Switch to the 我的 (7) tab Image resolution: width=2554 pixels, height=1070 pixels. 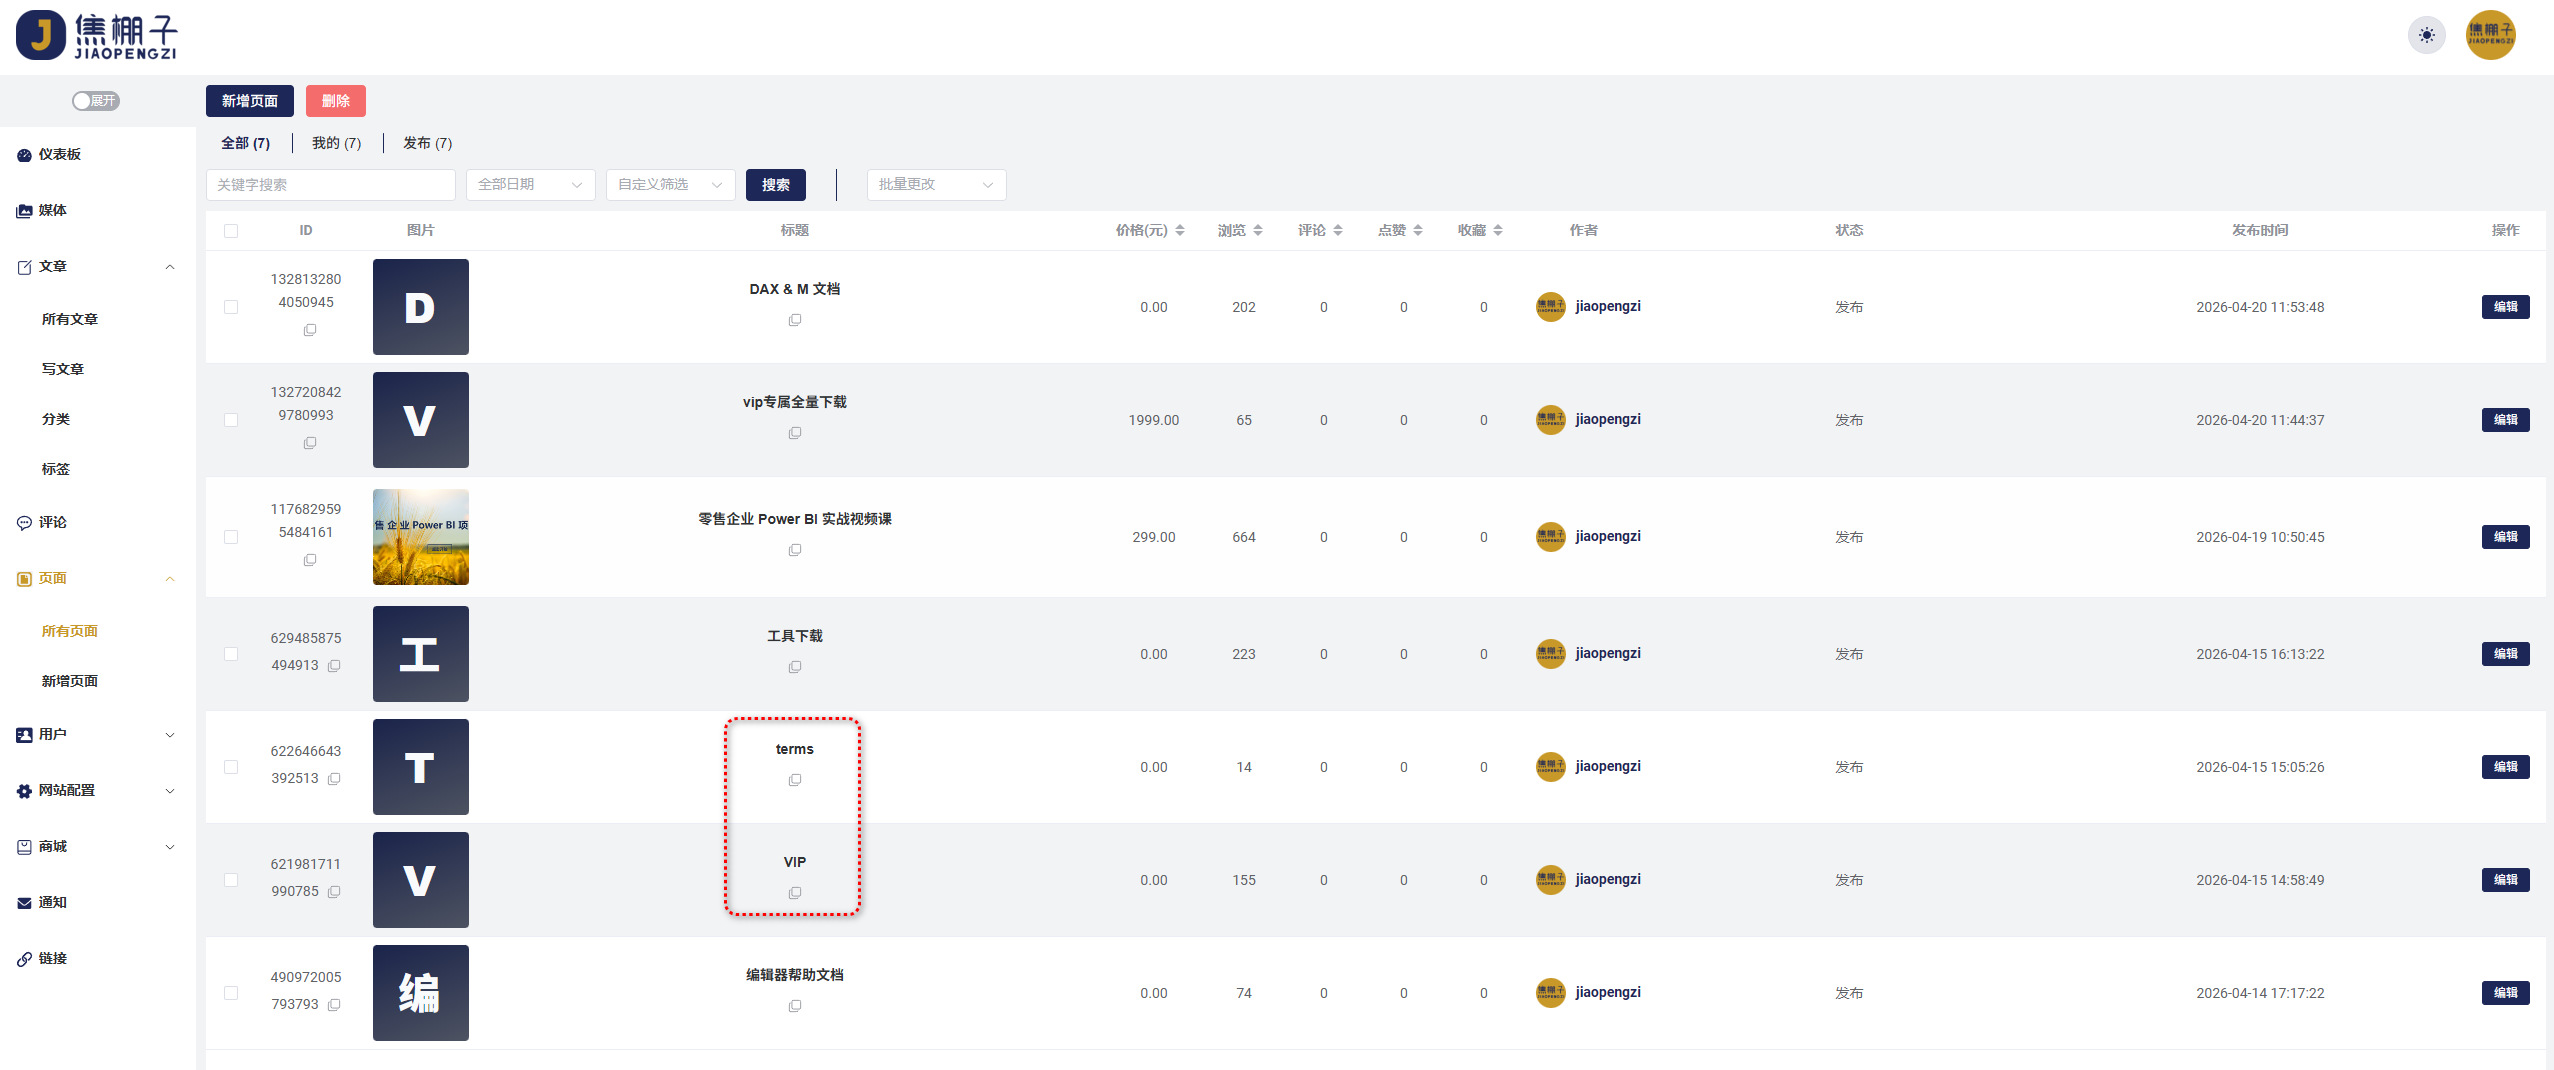click(x=336, y=144)
